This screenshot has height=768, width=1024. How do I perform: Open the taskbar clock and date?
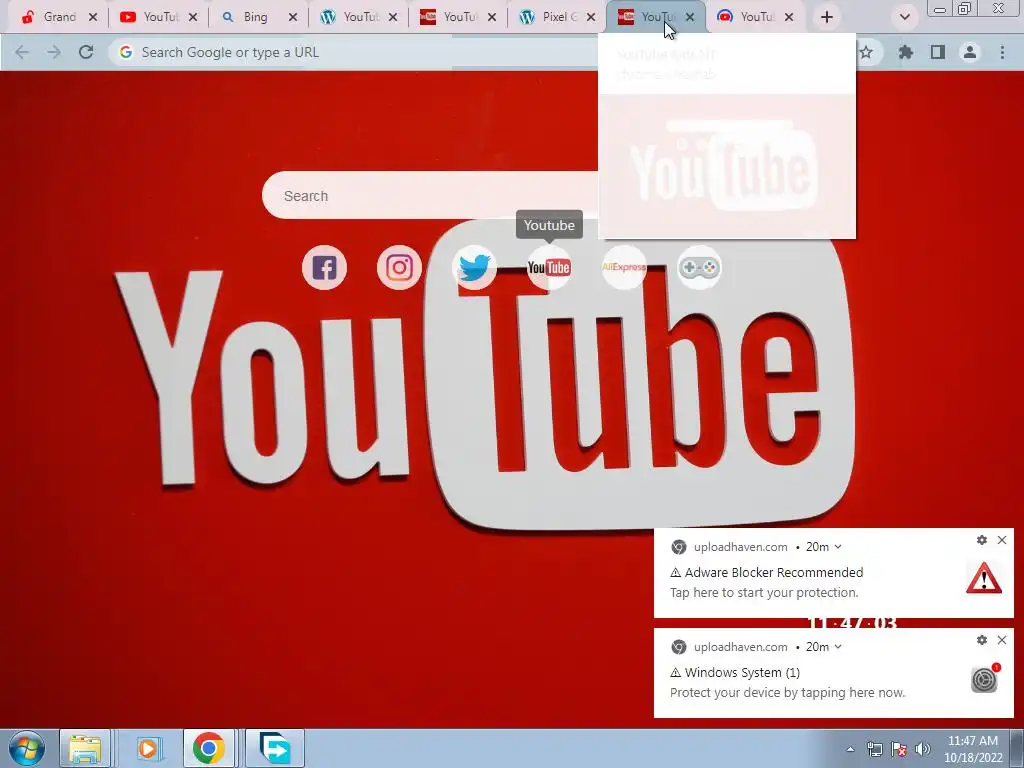coord(973,749)
